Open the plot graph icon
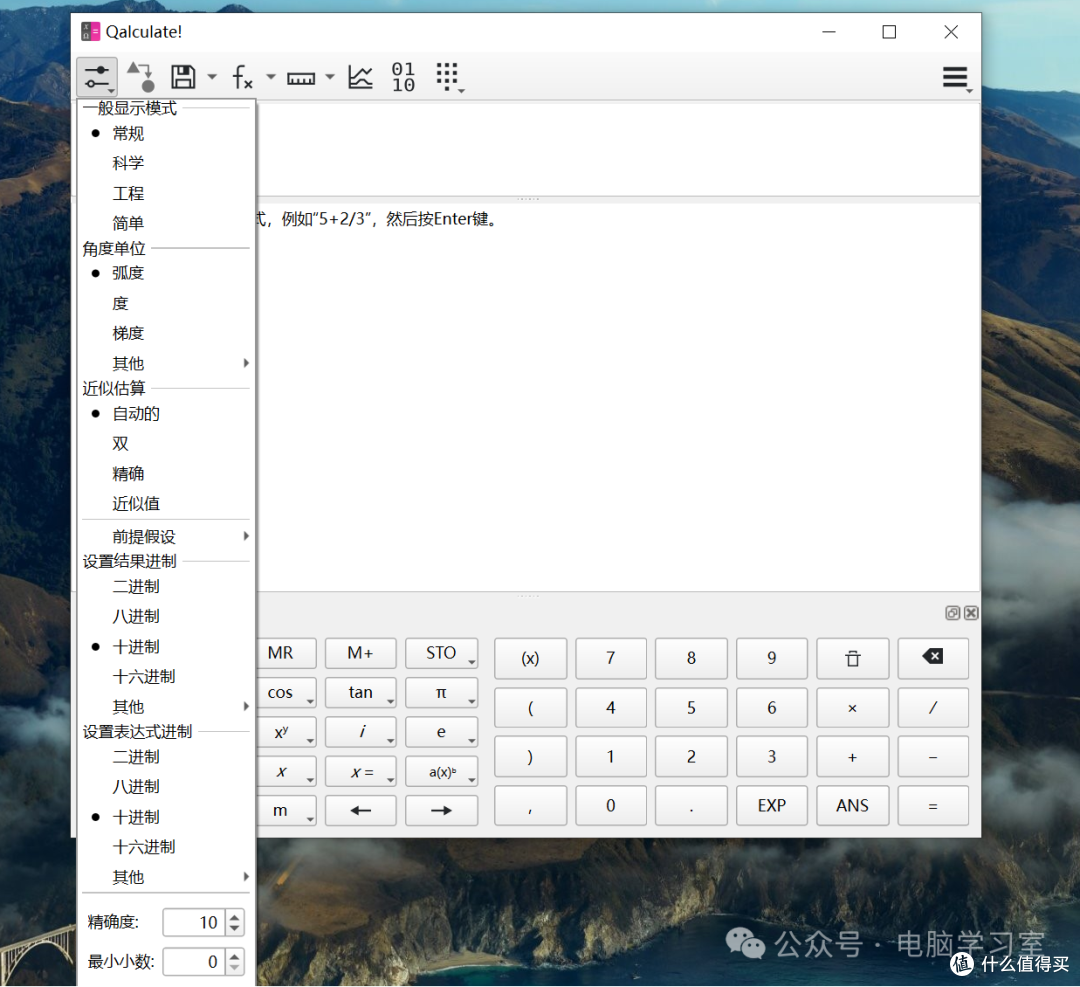1080x987 pixels. click(x=360, y=76)
